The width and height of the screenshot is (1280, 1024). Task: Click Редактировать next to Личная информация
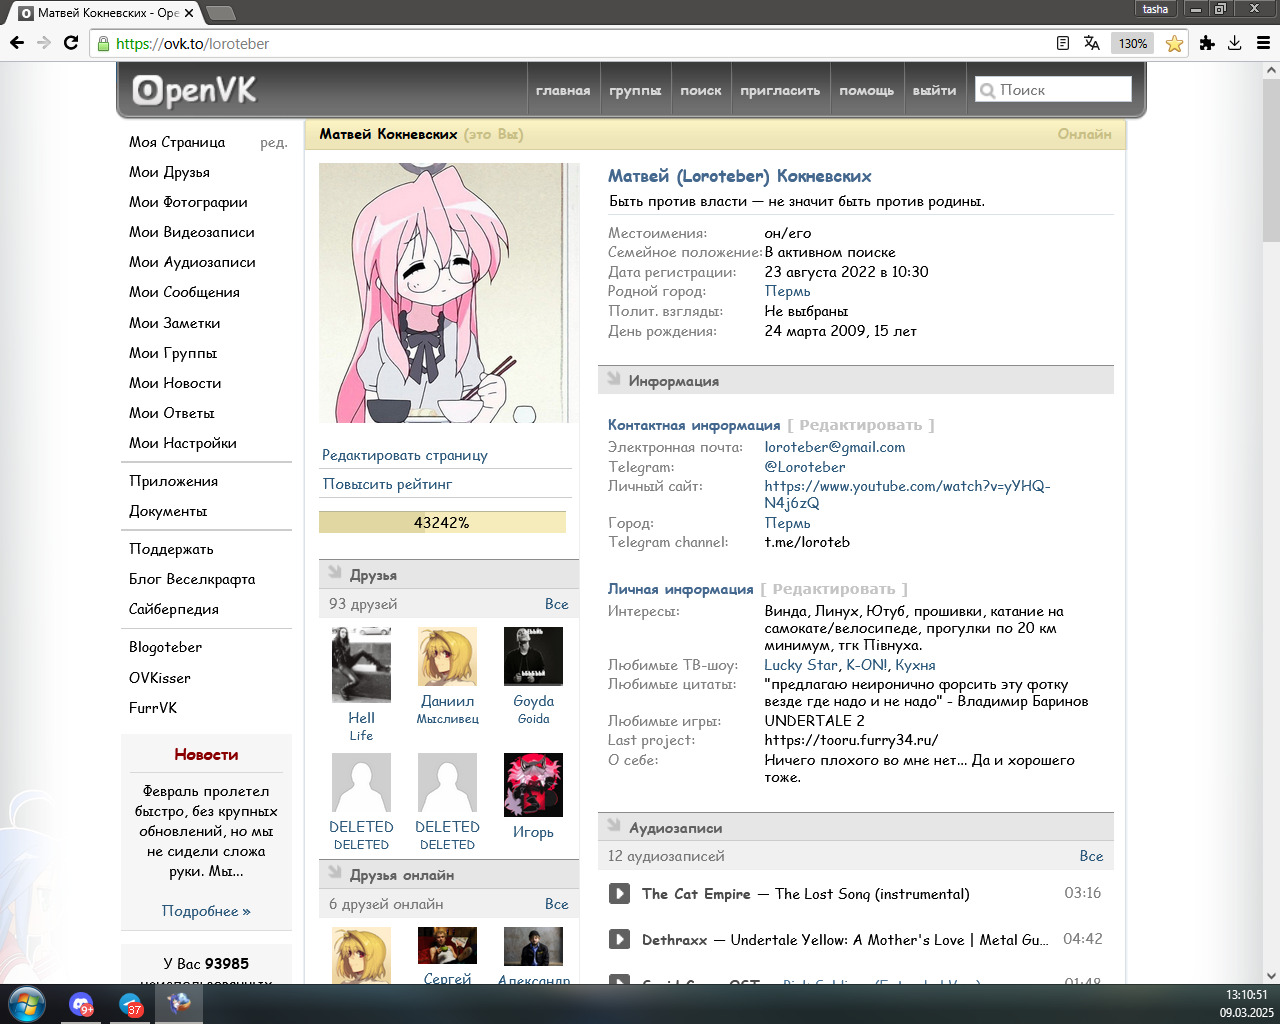(834, 589)
